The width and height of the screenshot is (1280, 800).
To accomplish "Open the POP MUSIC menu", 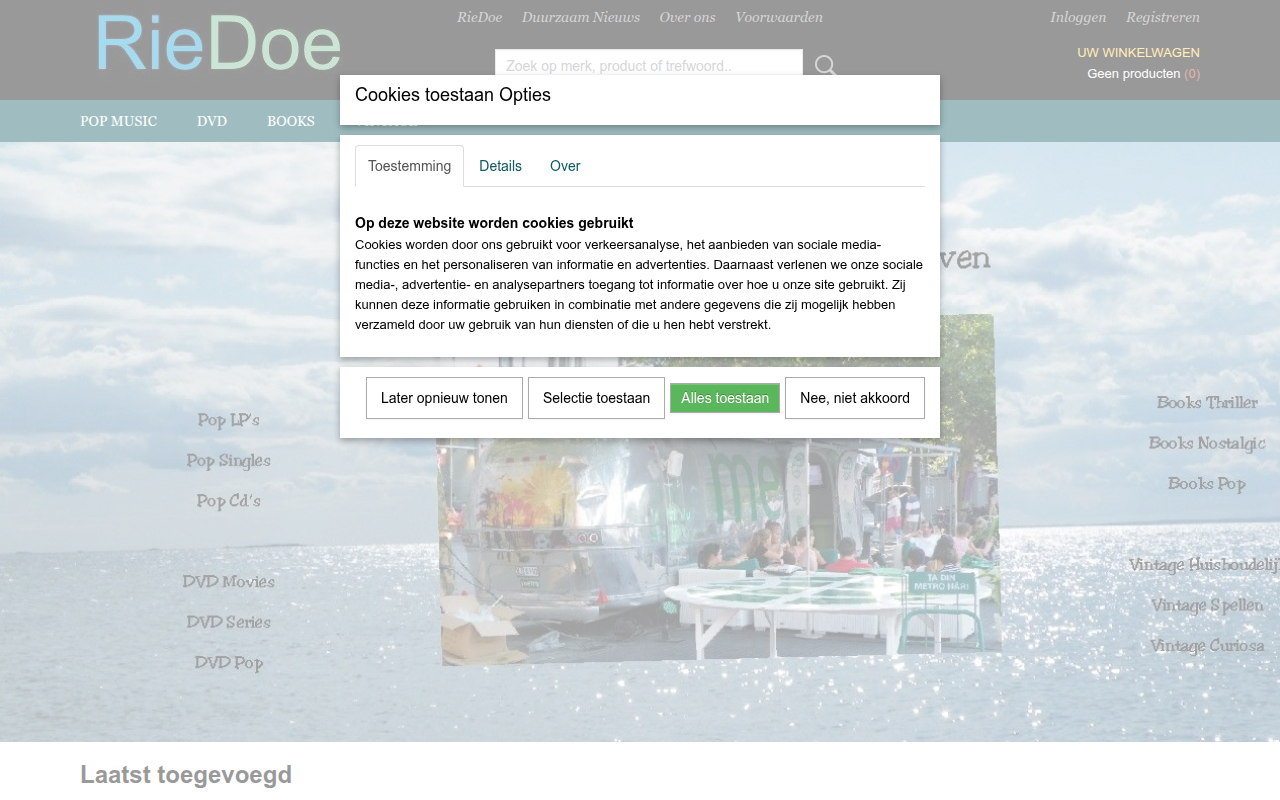I will click(x=119, y=121).
